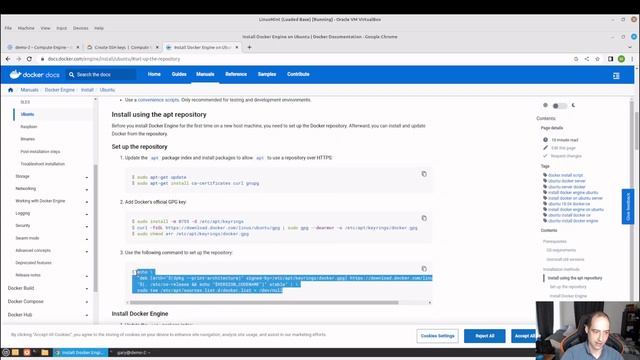Click the Search the docs field
Viewport: 640px width, 360px height.
pos(101,75)
